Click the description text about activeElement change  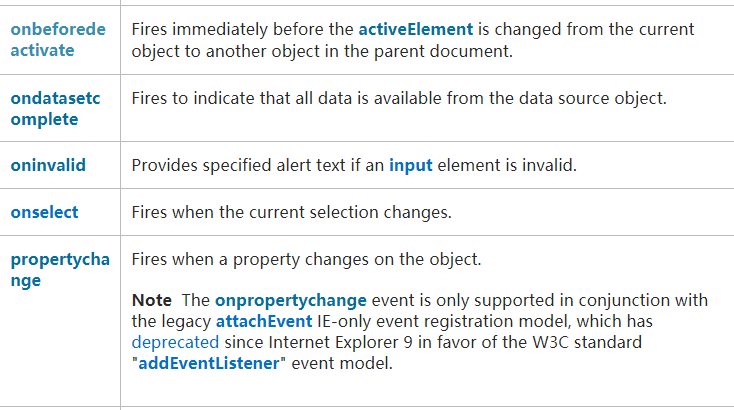click(412, 40)
